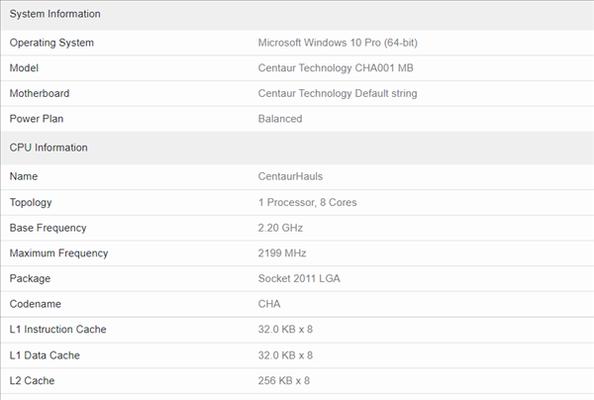Click Centaur Technology CHA001 MB text
Image resolution: width=594 pixels, height=400 pixels.
[x=336, y=68]
